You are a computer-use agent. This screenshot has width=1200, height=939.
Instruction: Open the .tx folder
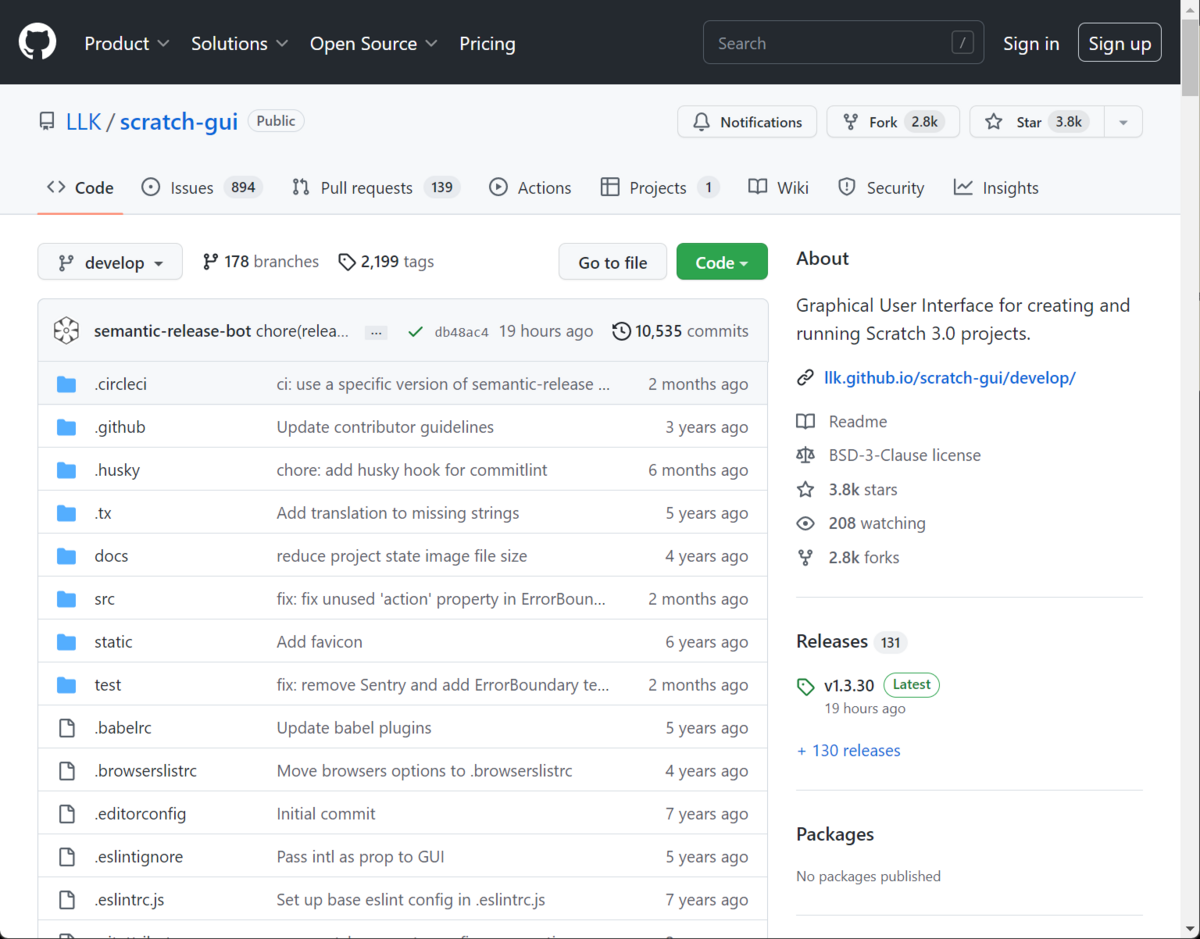[103, 513]
